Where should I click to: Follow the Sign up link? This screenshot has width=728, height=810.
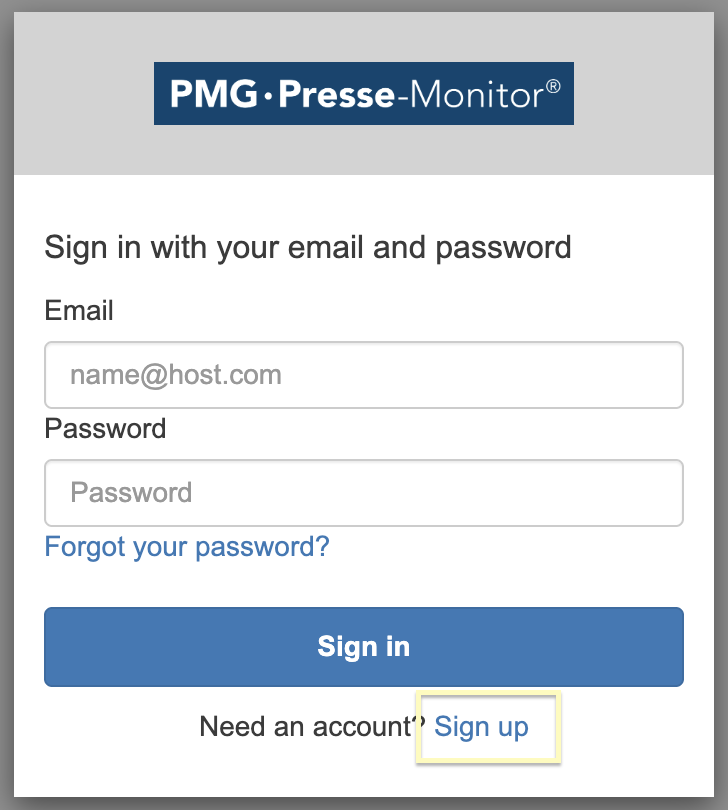(481, 727)
